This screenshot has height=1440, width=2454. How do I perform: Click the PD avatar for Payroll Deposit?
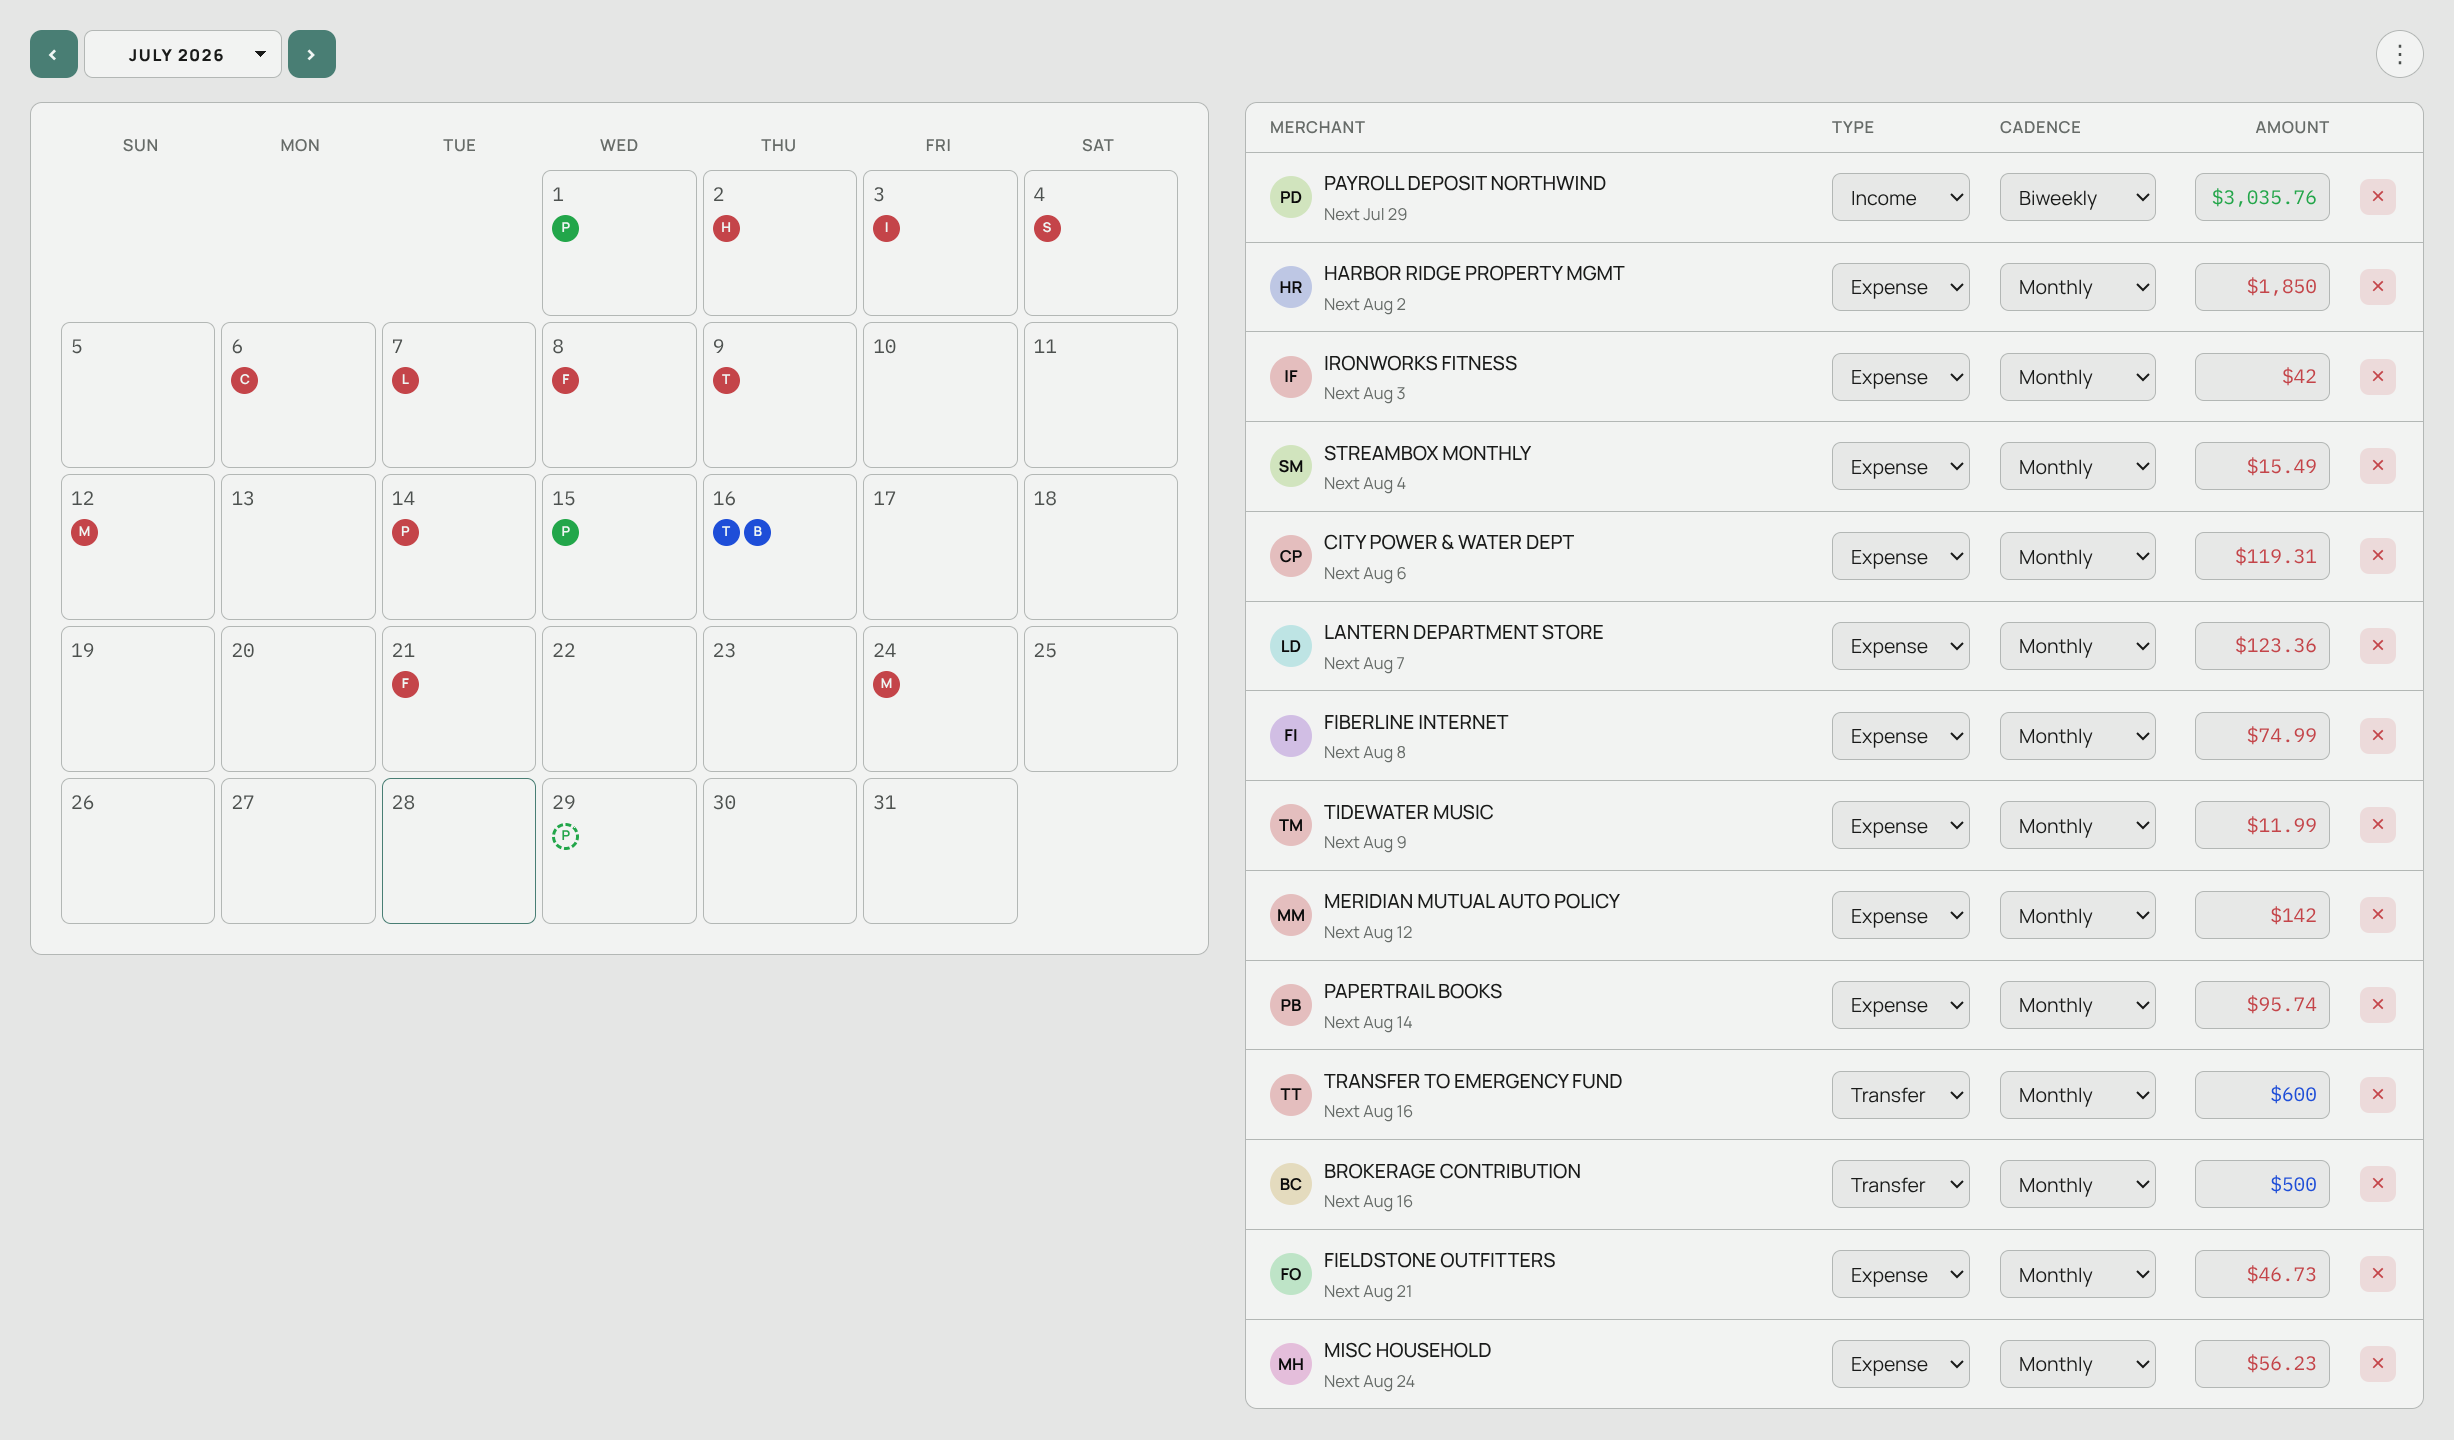click(x=1291, y=197)
